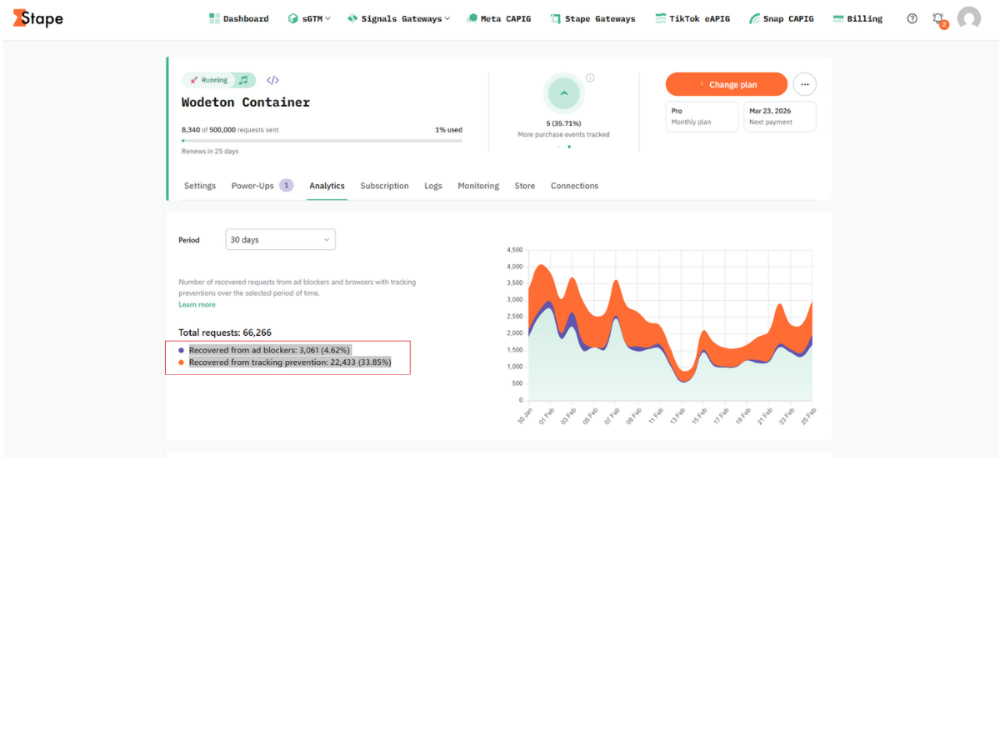
Task: Click Renews in 25 days text
Action: 210,151
